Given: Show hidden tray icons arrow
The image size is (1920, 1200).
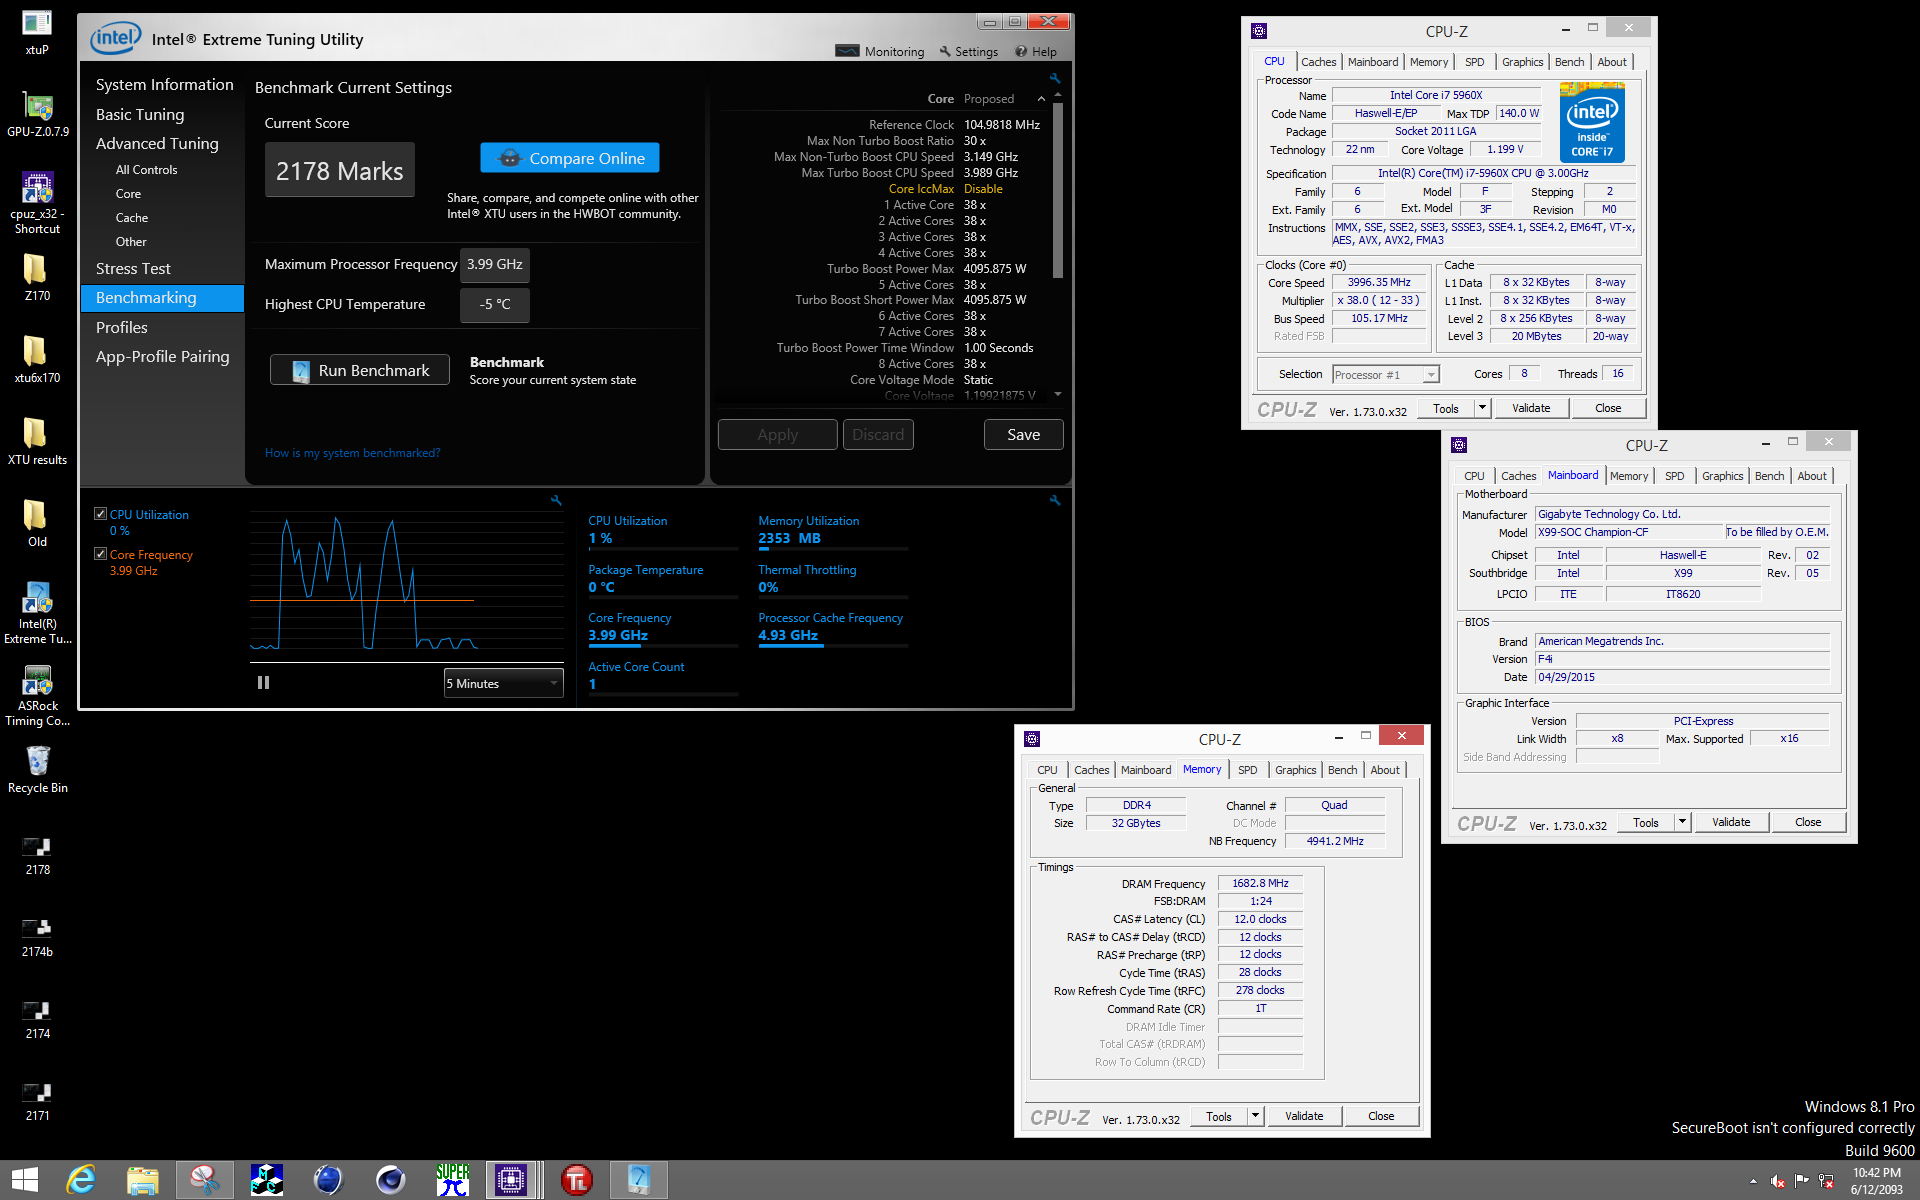Looking at the screenshot, I should (1753, 1181).
